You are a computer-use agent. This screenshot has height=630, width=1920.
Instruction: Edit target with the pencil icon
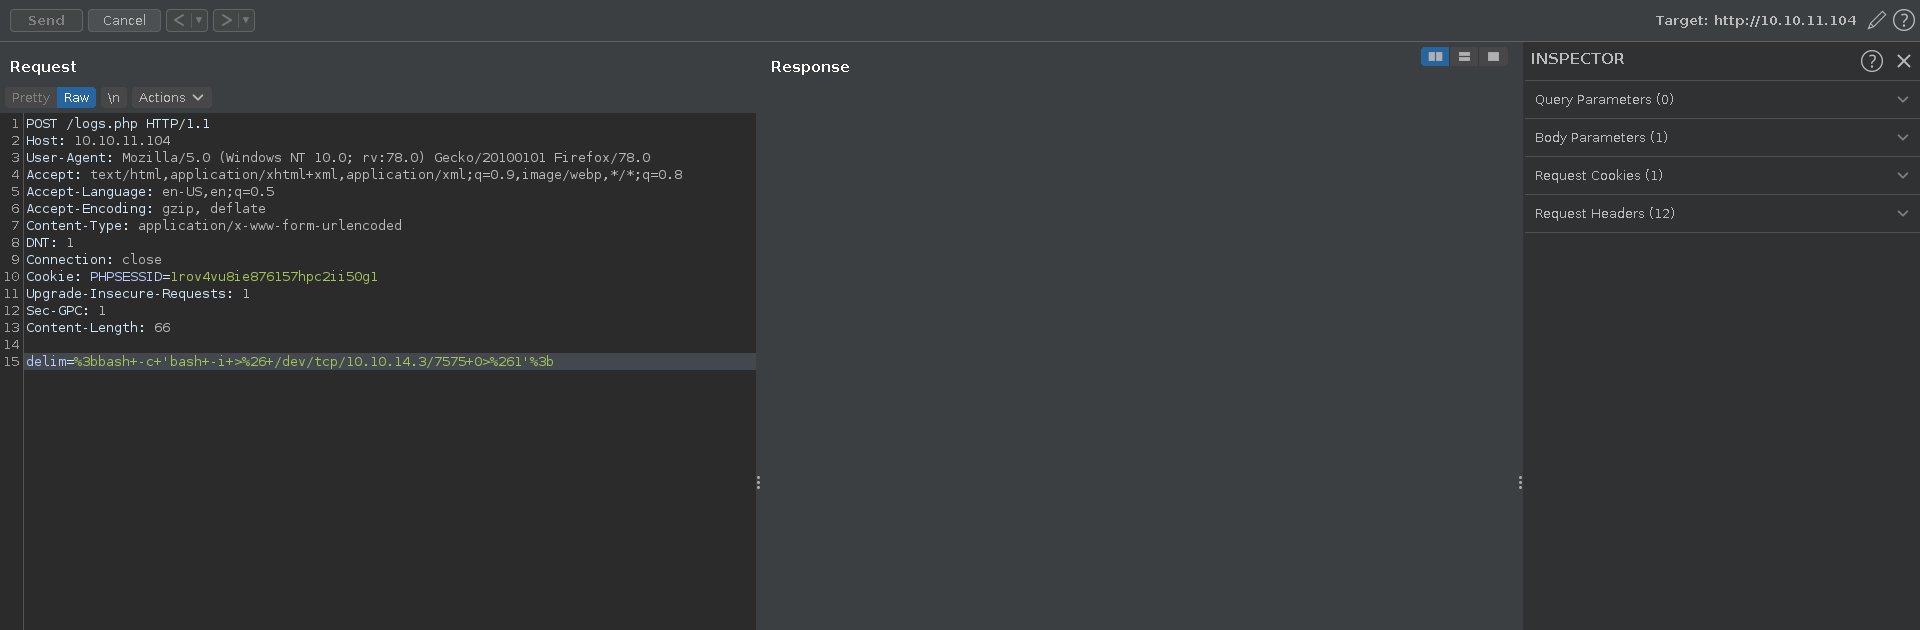point(1876,20)
